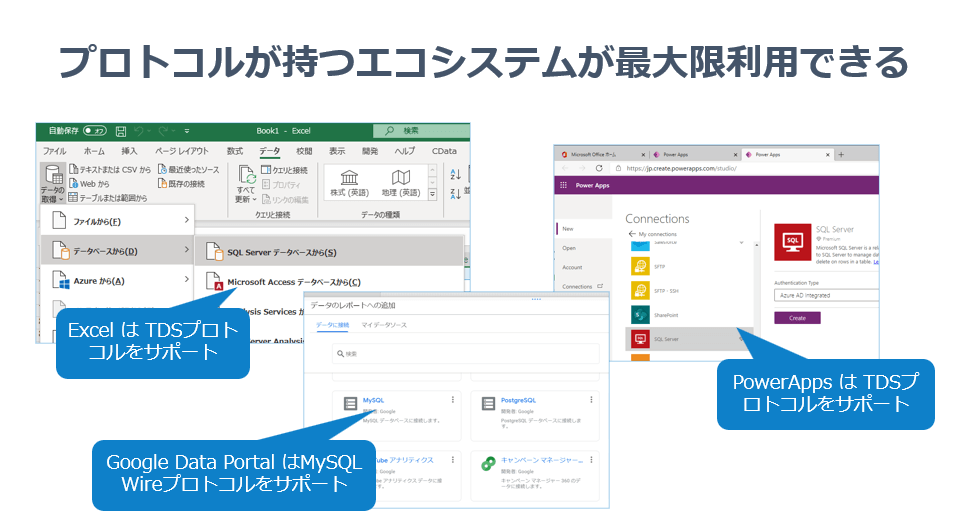This screenshot has width=970, height=518.
Task: Close the Microsoft Office ホーム browser tab
Action: 643,155
